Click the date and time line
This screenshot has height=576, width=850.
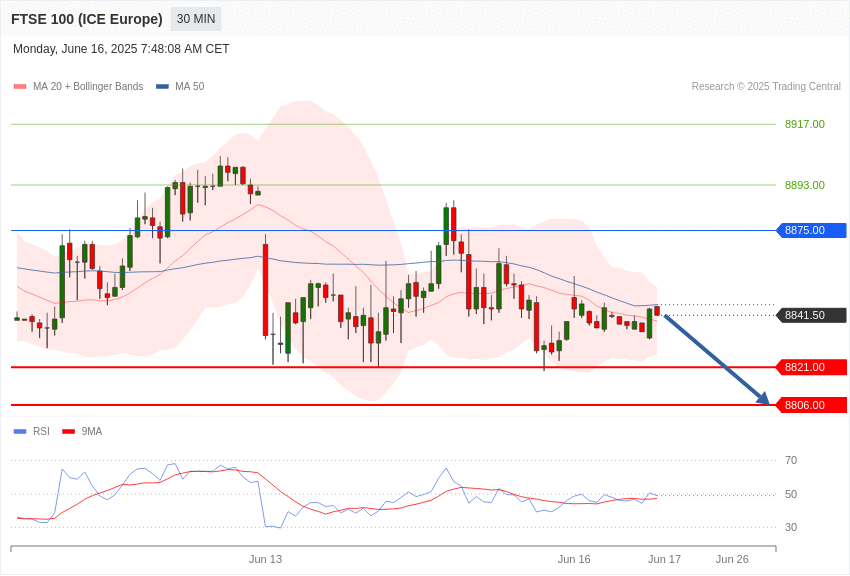(x=121, y=49)
